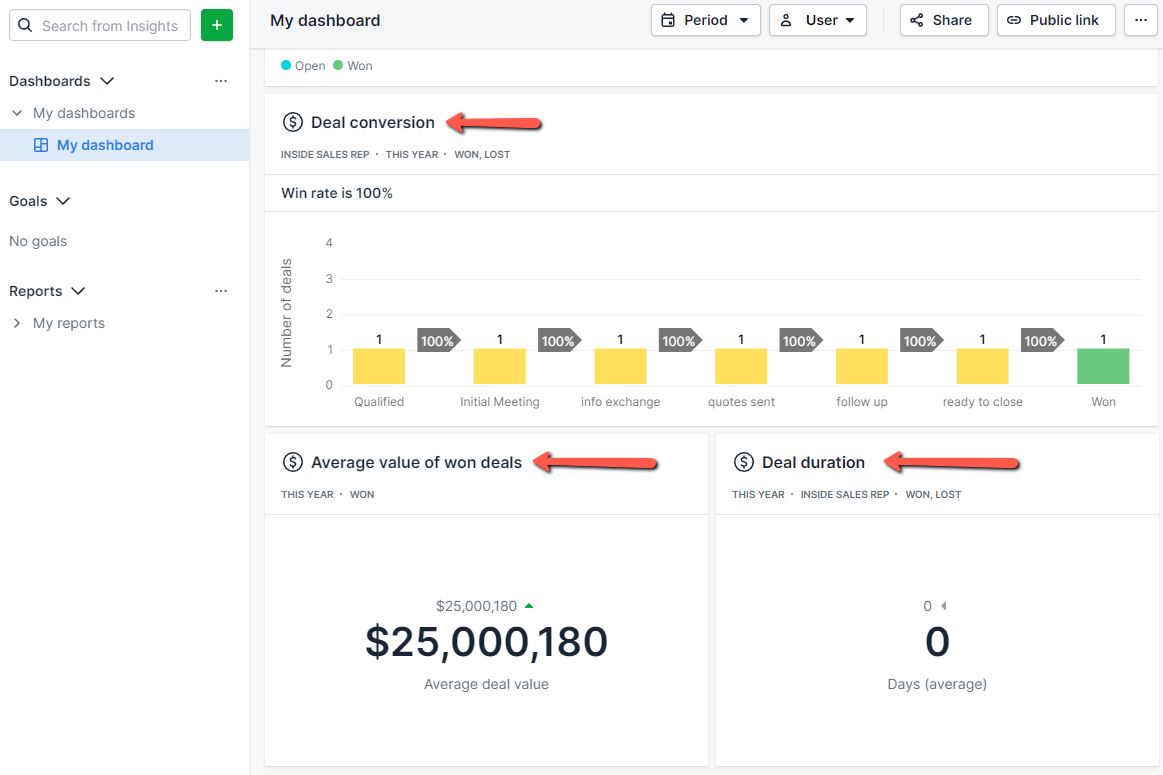Click the Public link button
Image resolution: width=1163 pixels, height=775 pixels.
1056,20
